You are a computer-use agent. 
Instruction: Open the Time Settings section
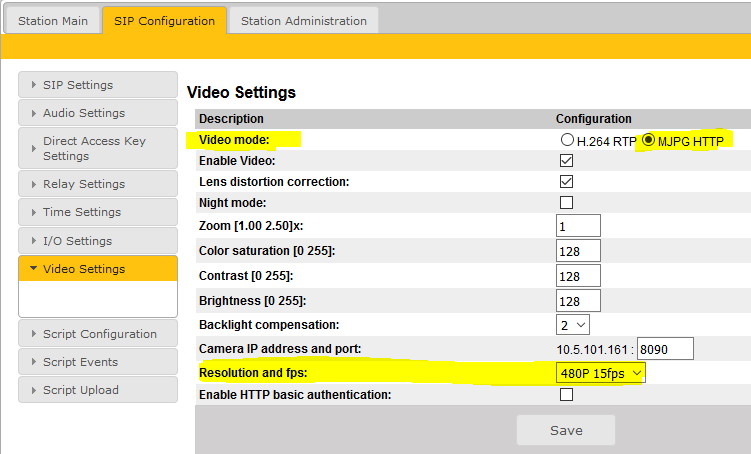(x=97, y=212)
